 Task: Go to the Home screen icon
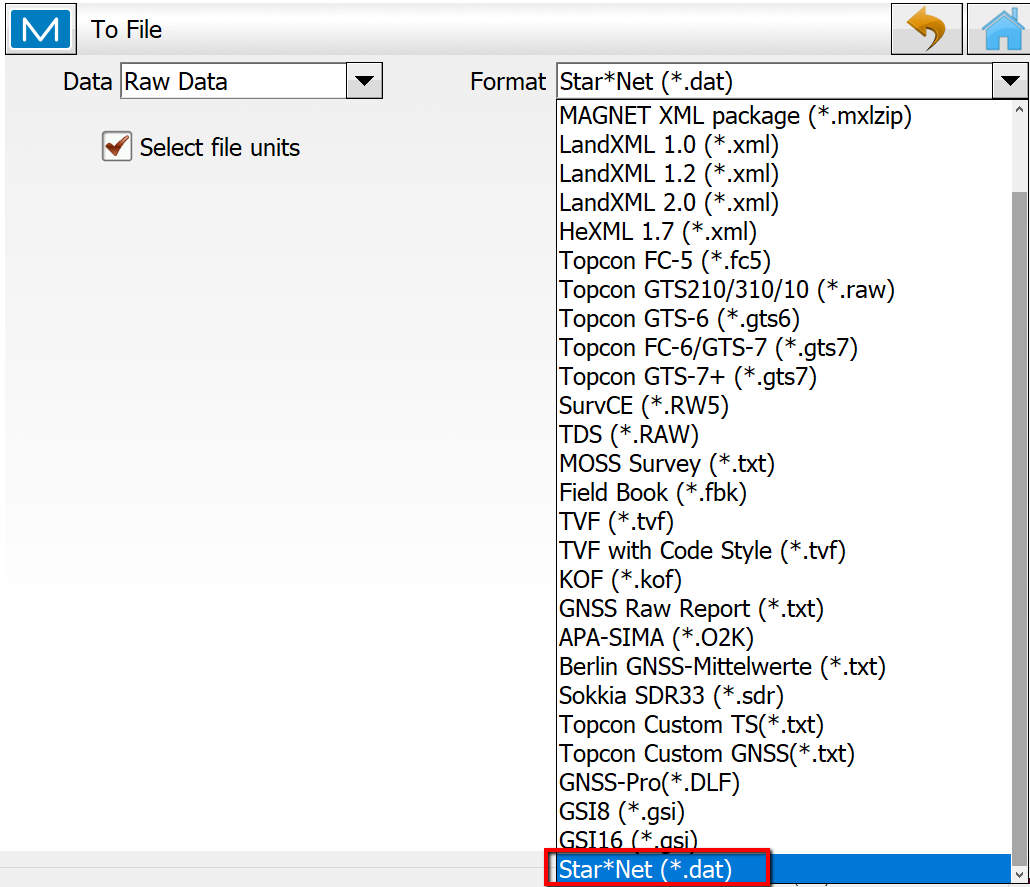[998, 29]
